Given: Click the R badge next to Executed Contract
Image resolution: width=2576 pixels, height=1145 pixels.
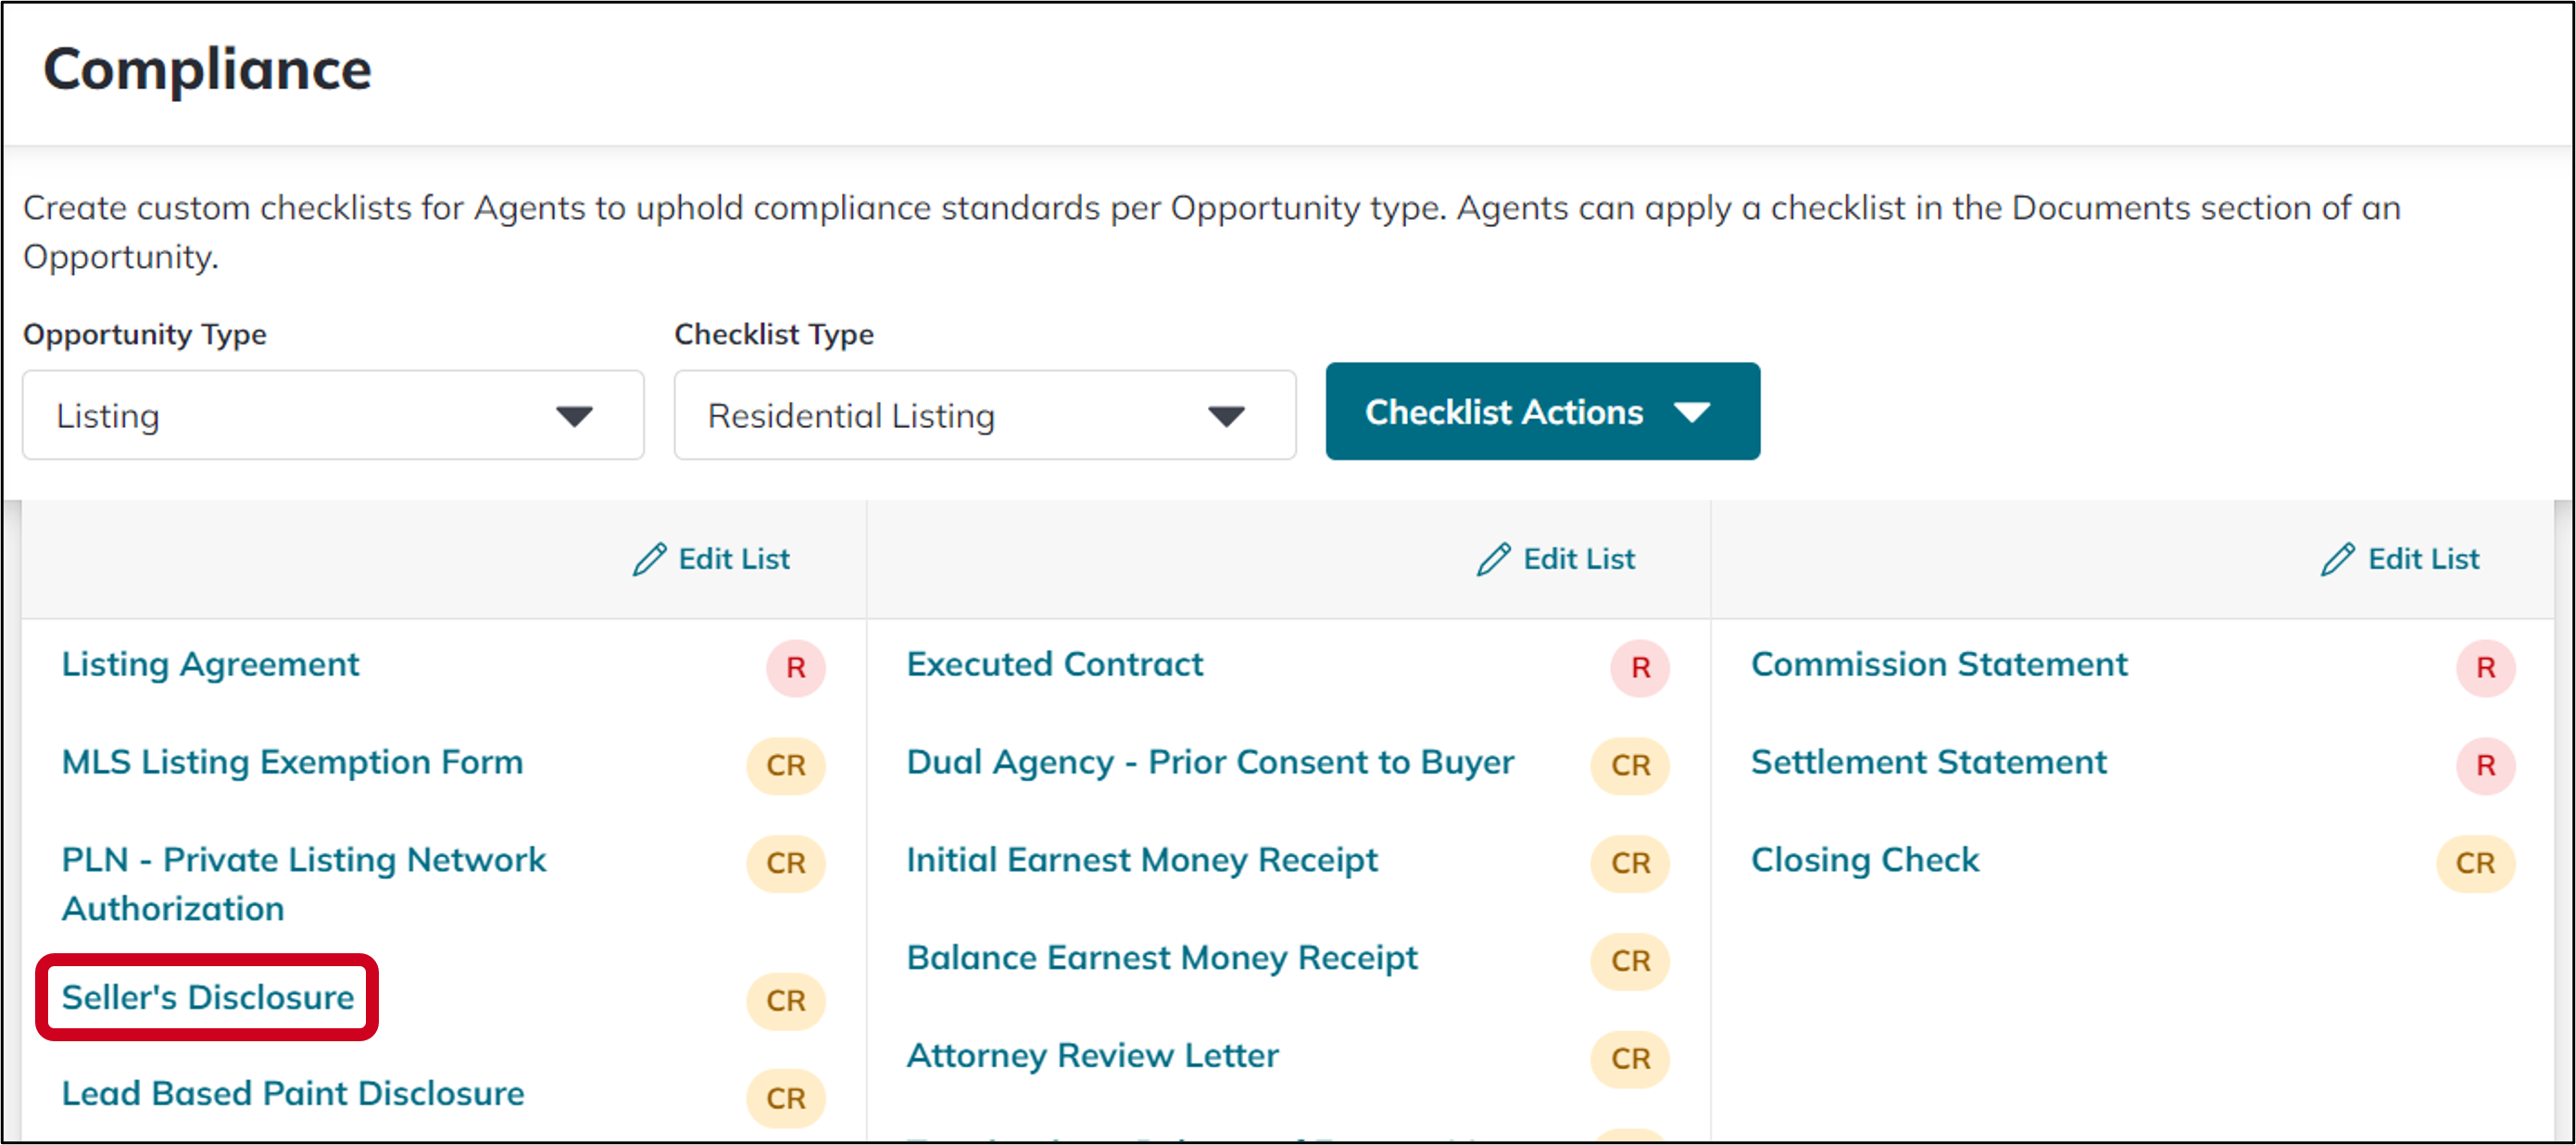Looking at the screenshot, I should coord(1640,667).
